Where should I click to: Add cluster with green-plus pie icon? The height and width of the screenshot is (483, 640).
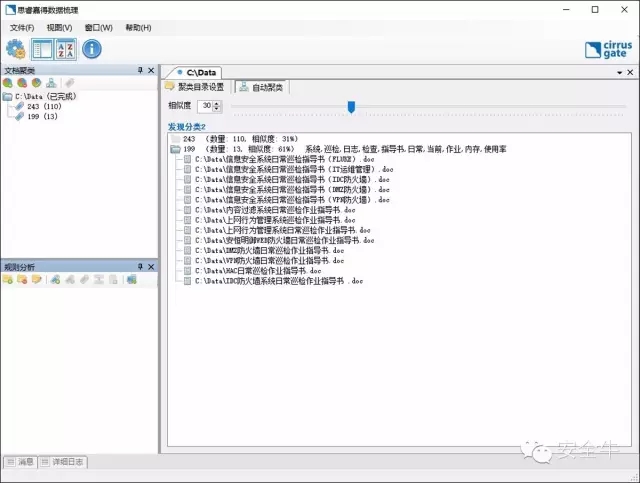pos(8,83)
